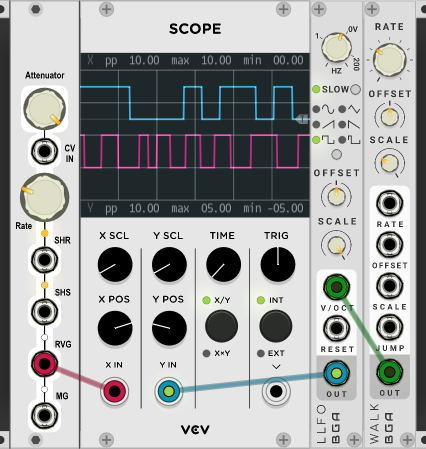The image size is (426, 449).
Task: Click the WALK OFFSET knob
Action: click(x=389, y=117)
